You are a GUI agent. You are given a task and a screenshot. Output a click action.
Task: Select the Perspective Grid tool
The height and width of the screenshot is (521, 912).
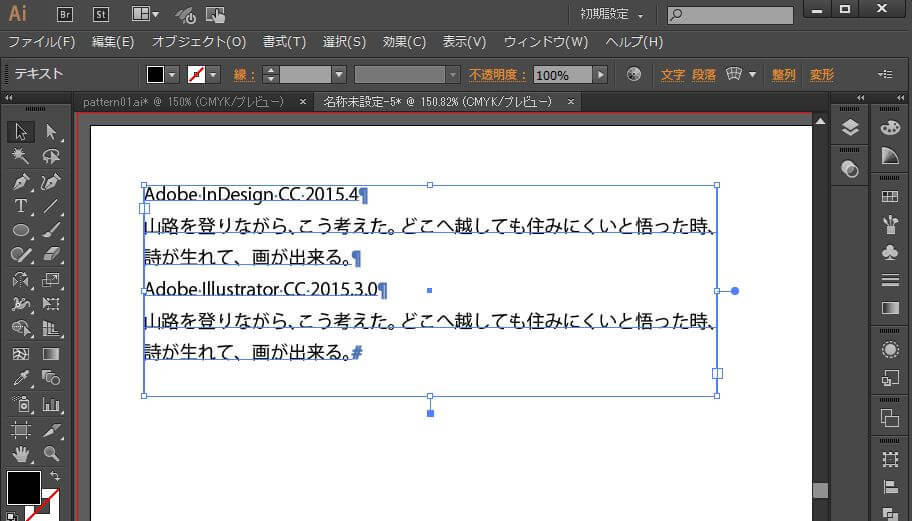pyautogui.click(x=51, y=329)
